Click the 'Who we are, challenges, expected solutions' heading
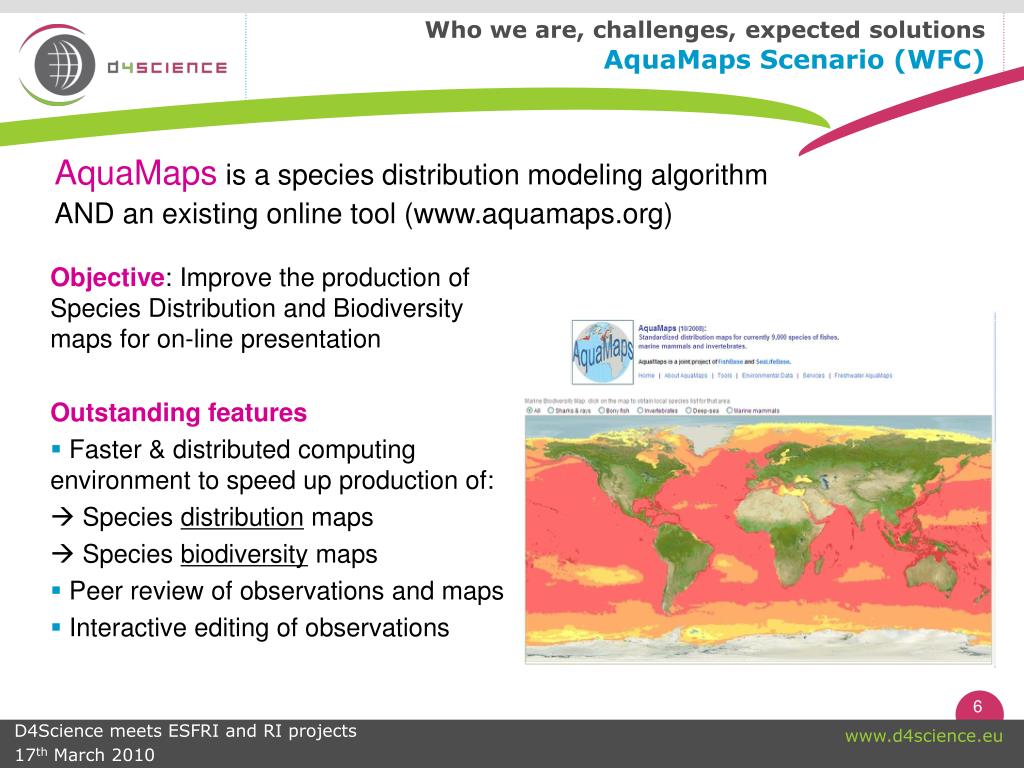This screenshot has height=768, width=1024. (x=705, y=30)
